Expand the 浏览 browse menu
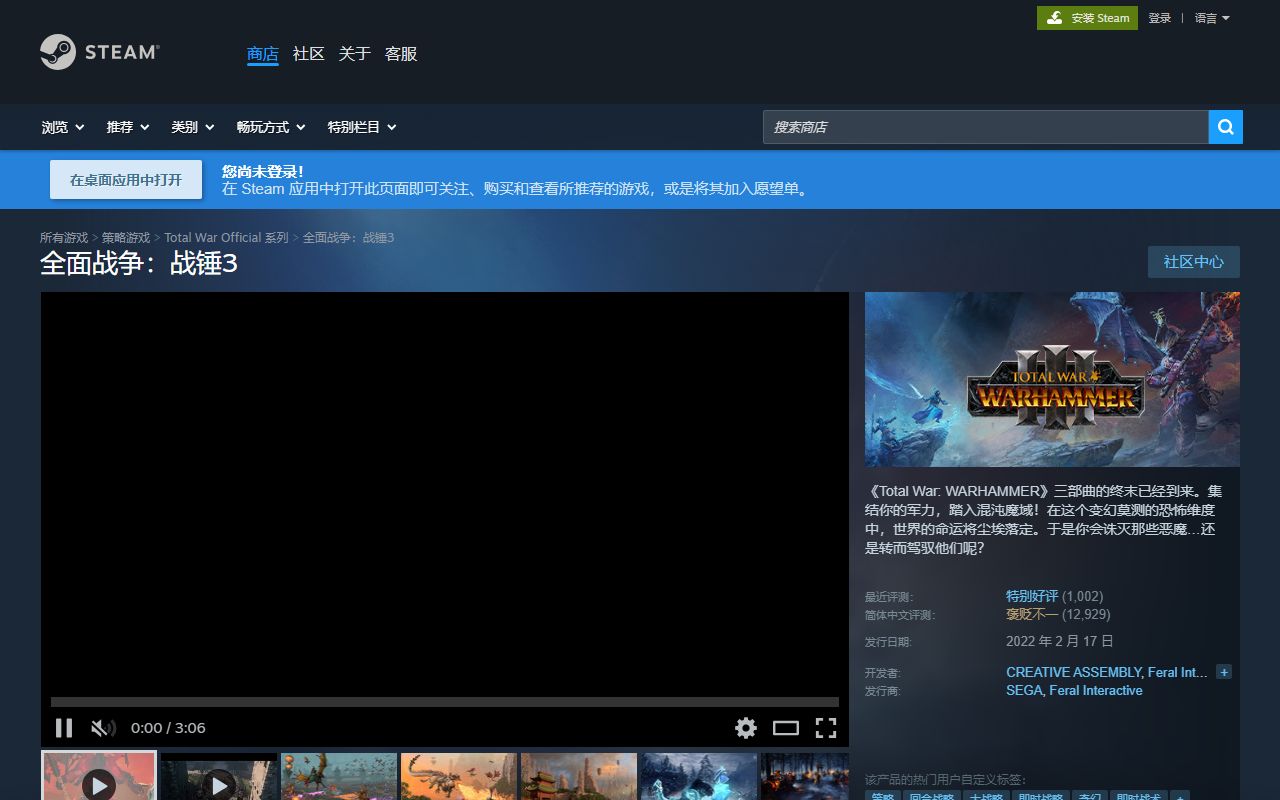The image size is (1280, 800). pyautogui.click(x=63, y=127)
